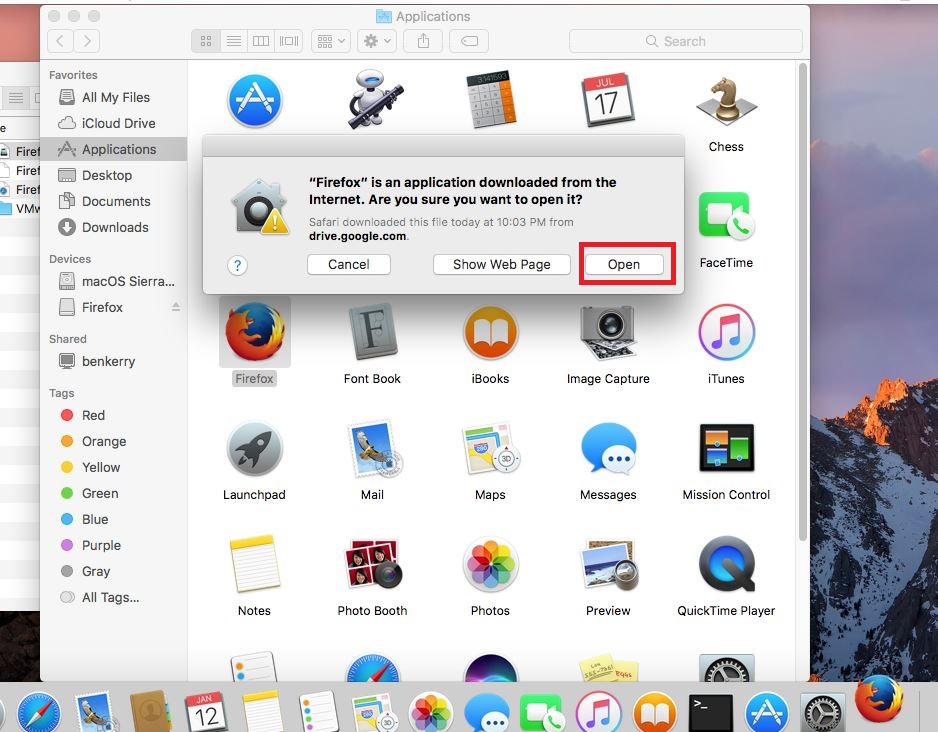The image size is (938, 732).
Task: Select the Red tag
Action: pyautogui.click(x=114, y=415)
